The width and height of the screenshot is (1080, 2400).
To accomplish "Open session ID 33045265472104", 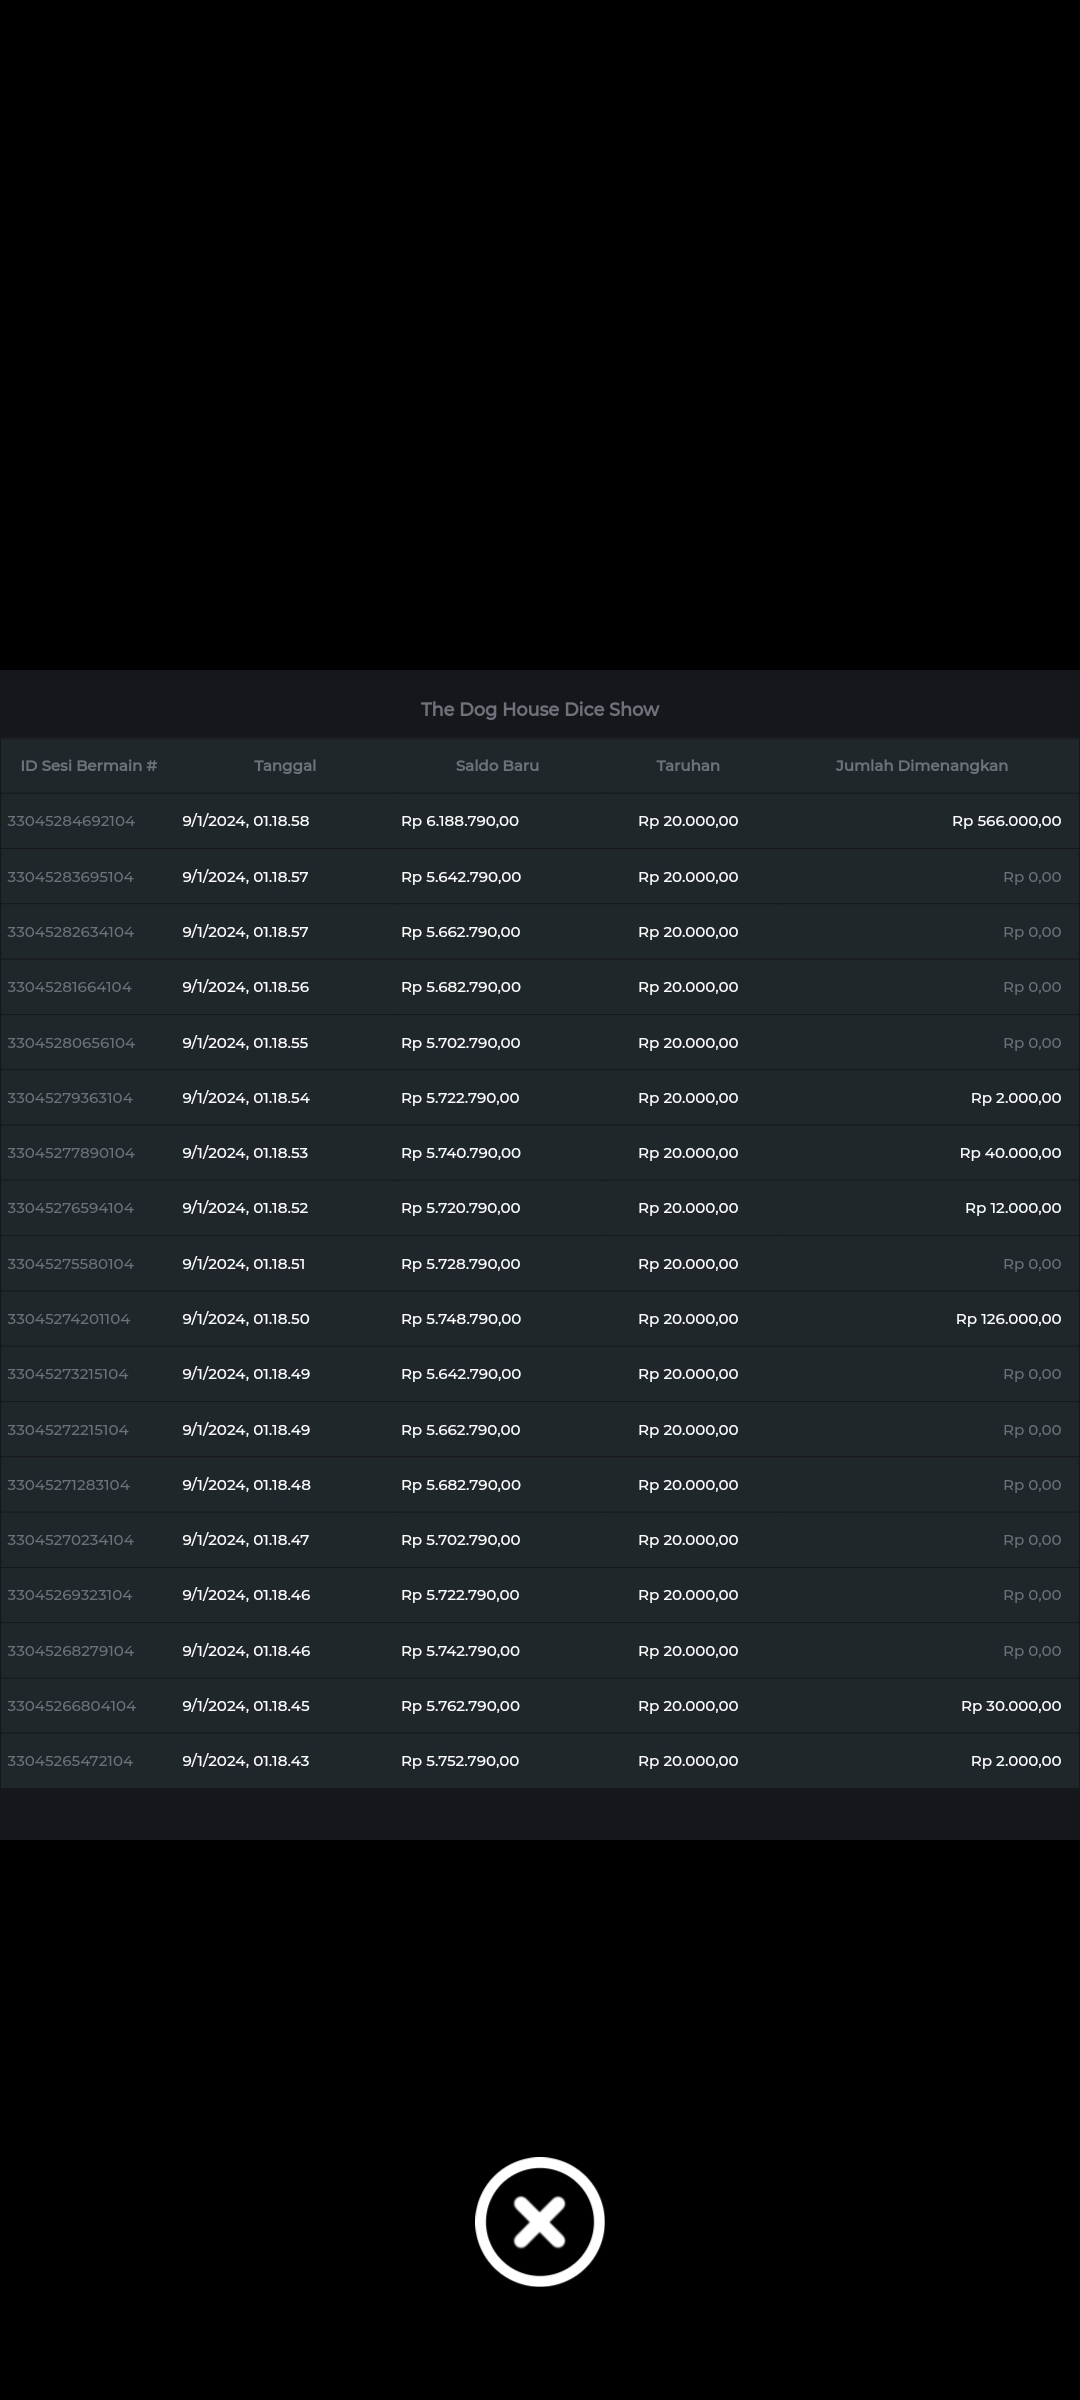I will (70, 1761).
